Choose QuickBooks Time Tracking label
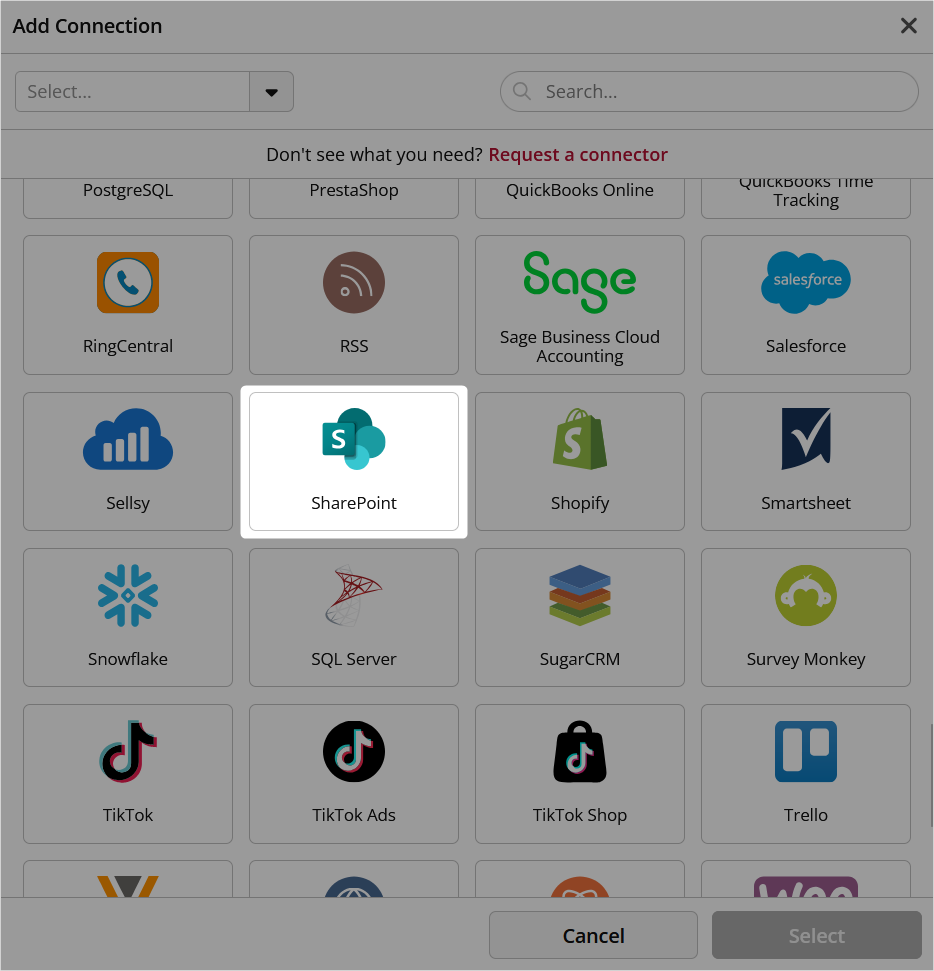The height and width of the screenshot is (971, 934). click(806, 193)
